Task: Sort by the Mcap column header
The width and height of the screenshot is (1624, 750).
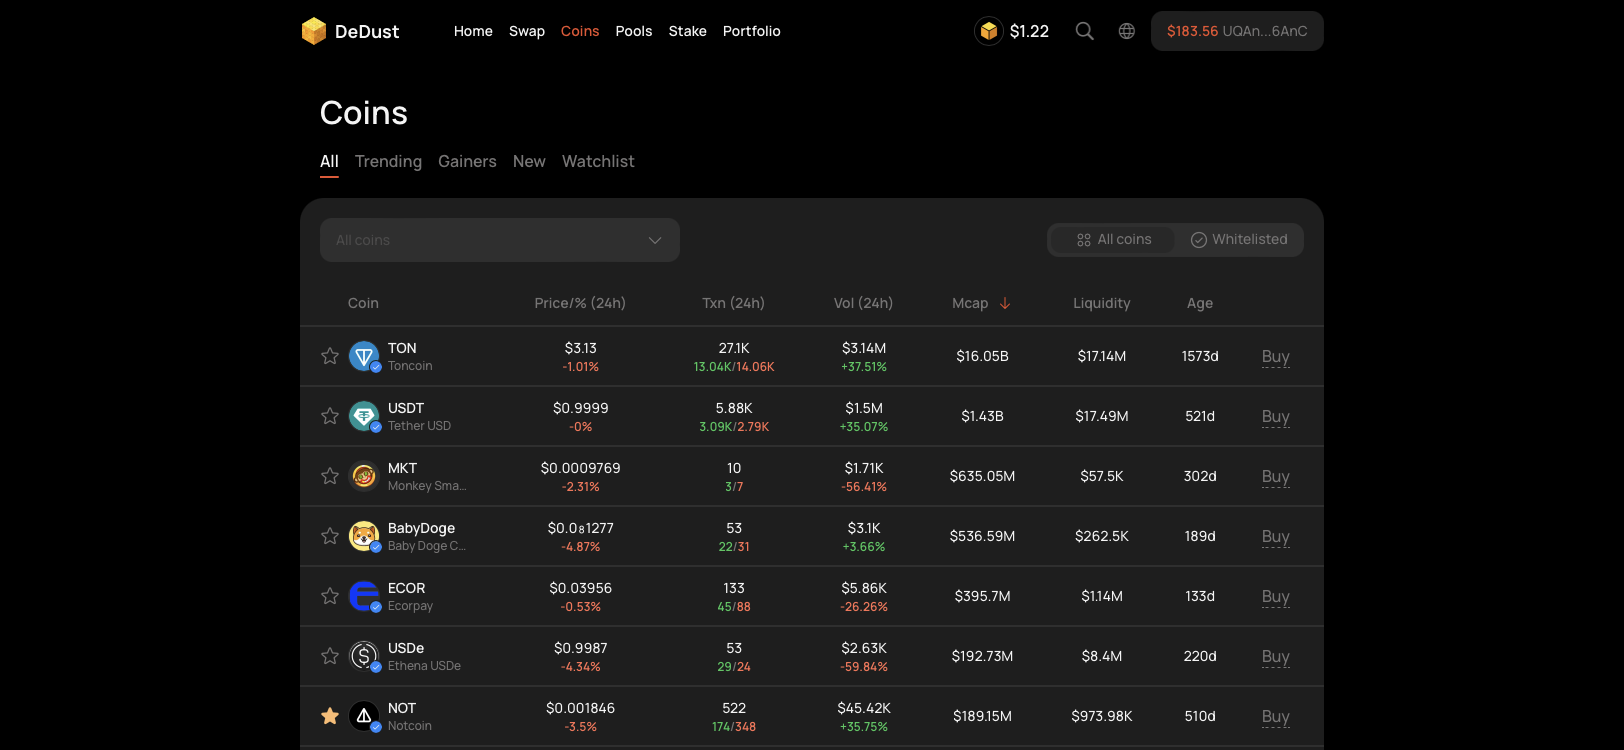Action: click(x=970, y=303)
